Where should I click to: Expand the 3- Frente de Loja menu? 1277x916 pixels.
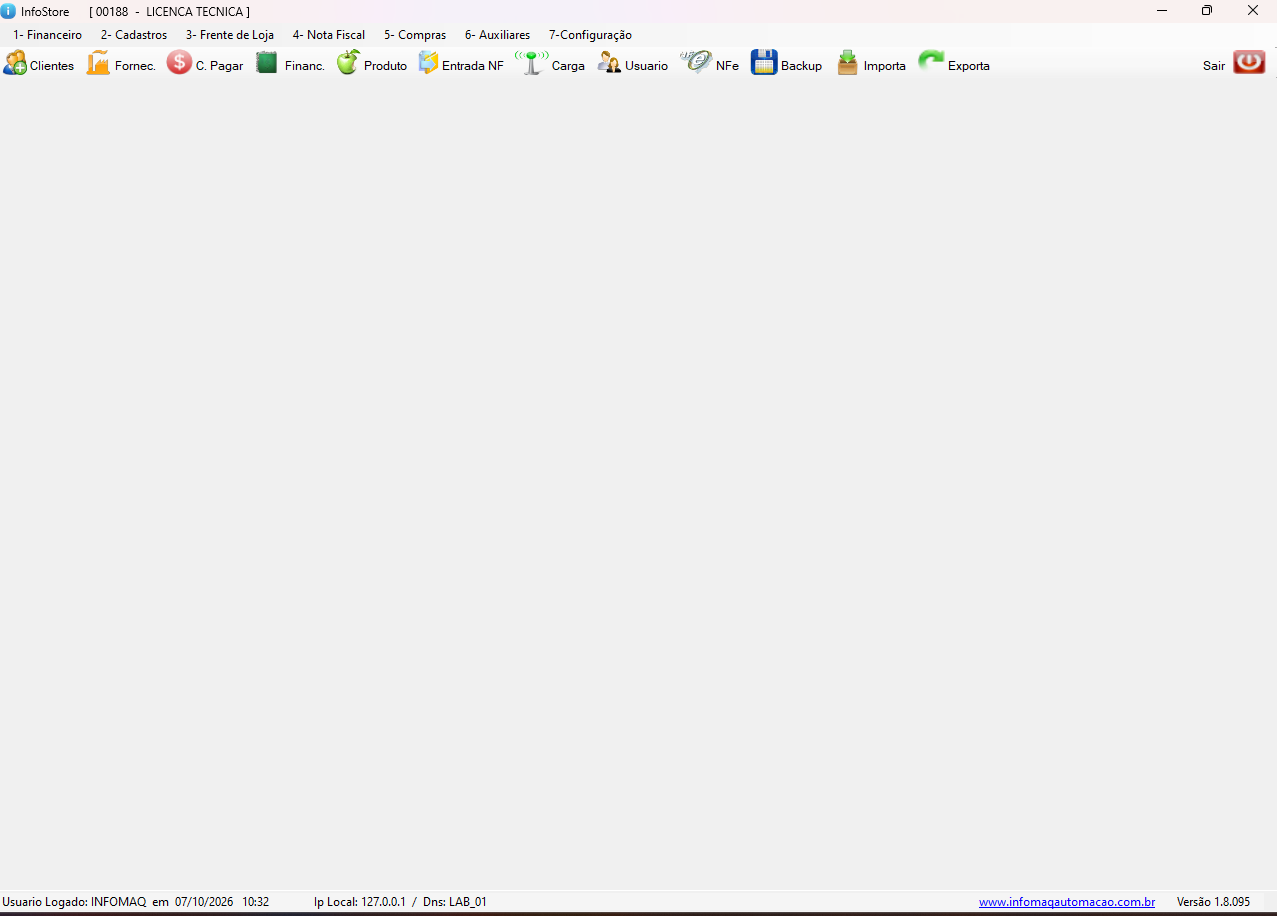tap(230, 35)
